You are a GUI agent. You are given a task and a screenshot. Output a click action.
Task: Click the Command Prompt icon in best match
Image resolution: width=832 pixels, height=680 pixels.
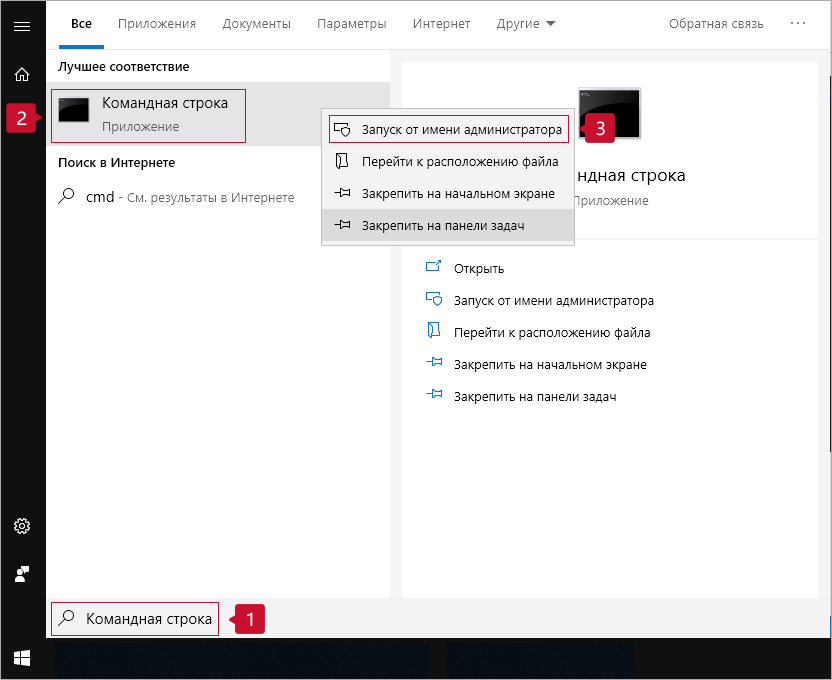pos(75,112)
